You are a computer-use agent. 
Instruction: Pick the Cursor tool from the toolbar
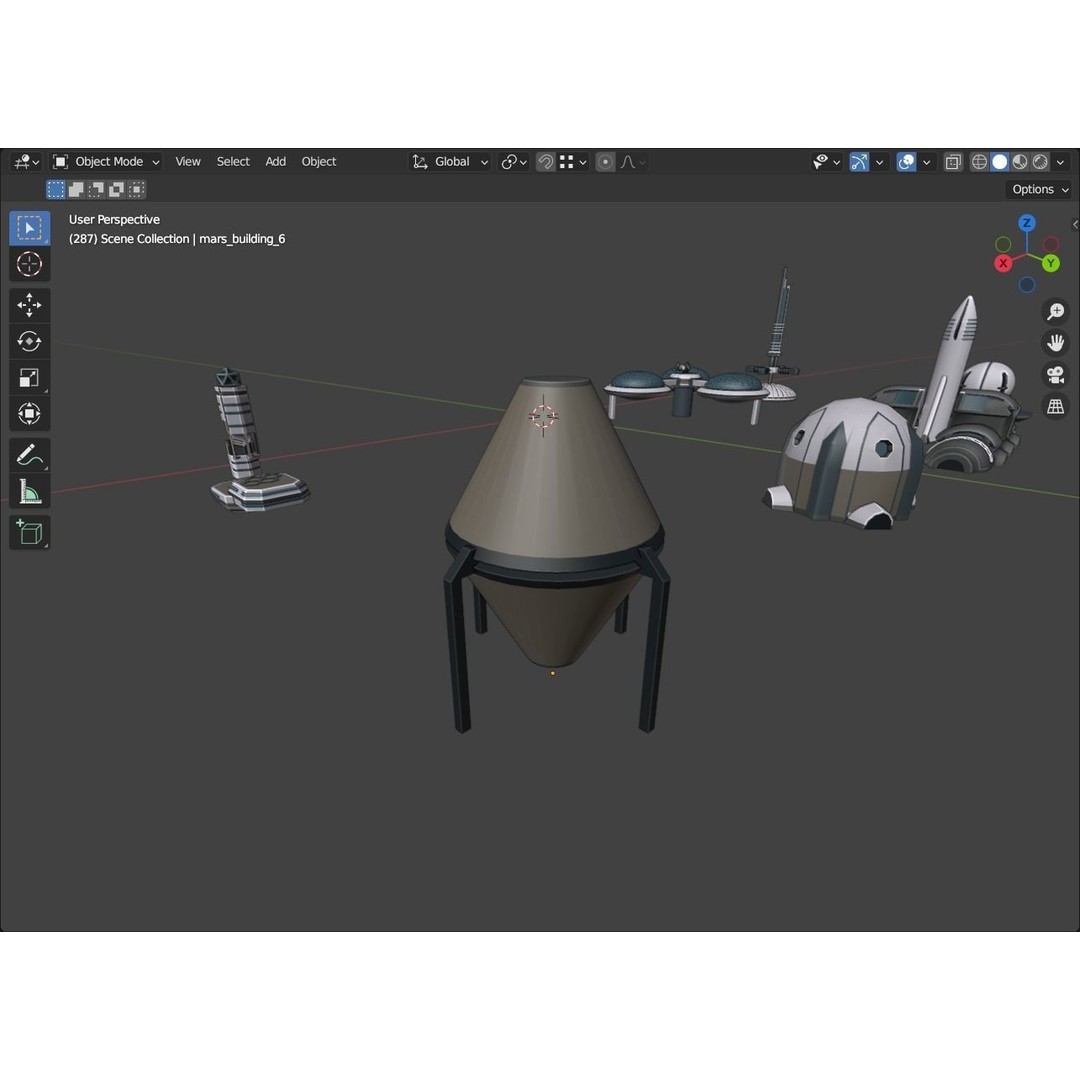click(x=29, y=264)
